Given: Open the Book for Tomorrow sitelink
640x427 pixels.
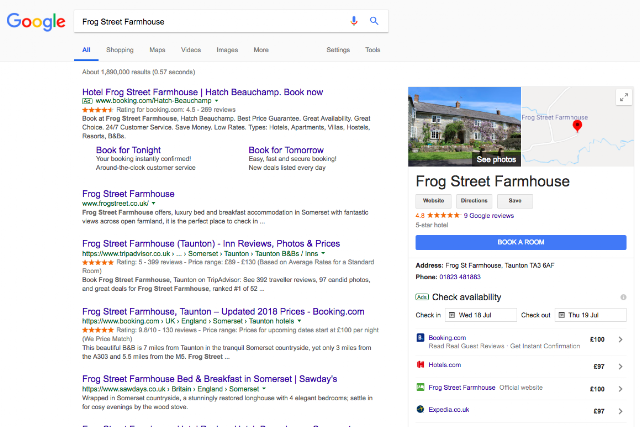Looking at the screenshot, I should click(286, 150).
